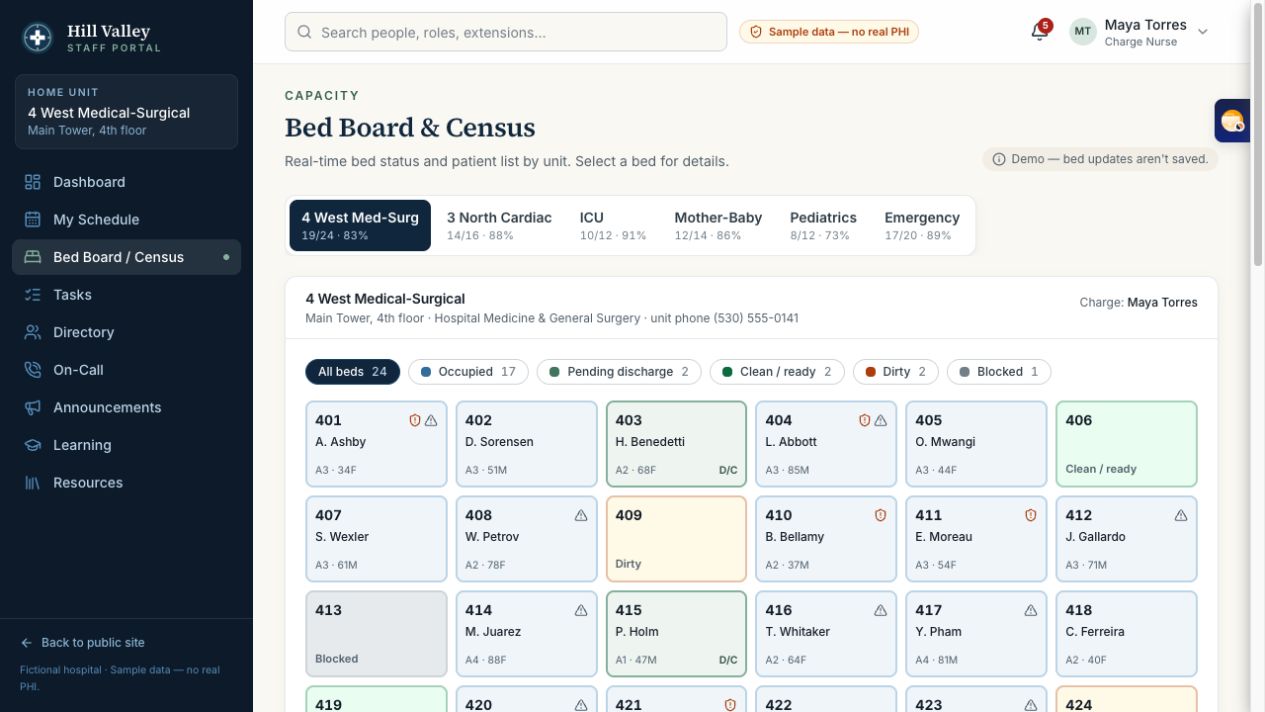Click the warning triangle on bed 412
This screenshot has width=1265, height=712.
click(x=1181, y=515)
